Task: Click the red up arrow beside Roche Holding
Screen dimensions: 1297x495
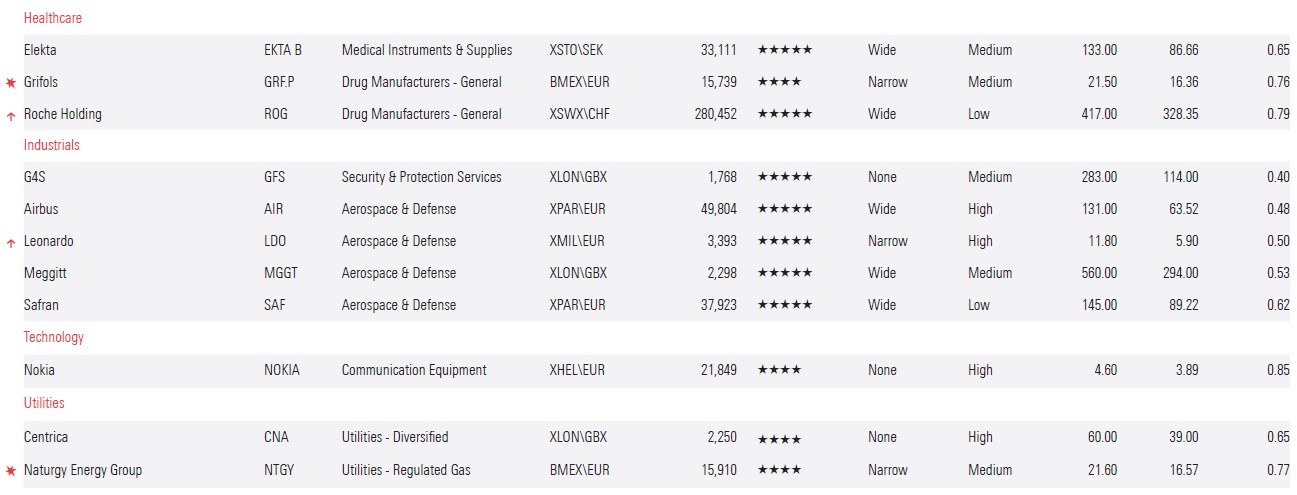Action: coord(11,115)
